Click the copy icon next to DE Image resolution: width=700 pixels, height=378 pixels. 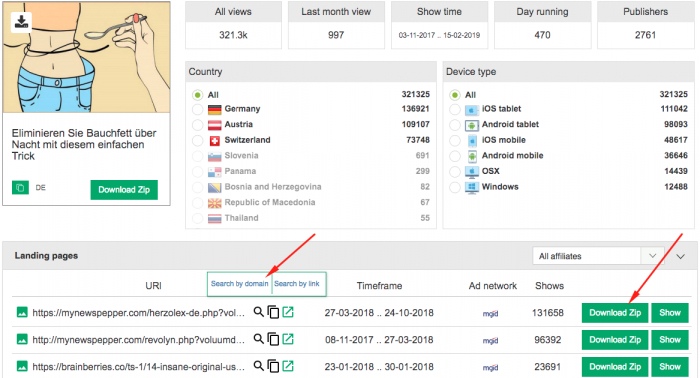(20, 187)
